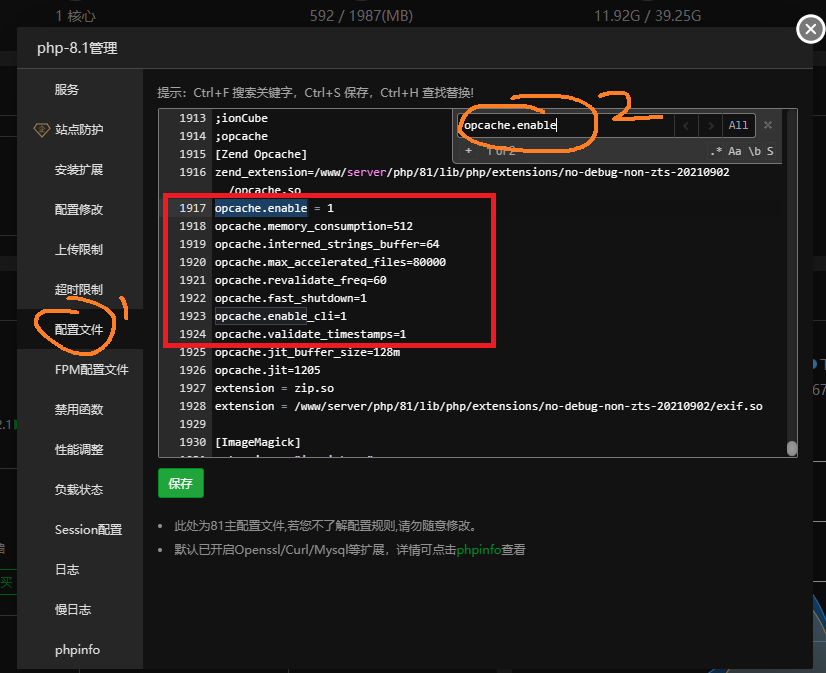Click the zend_extension path line 1916
Screen dimensions: 826x673
472,172
